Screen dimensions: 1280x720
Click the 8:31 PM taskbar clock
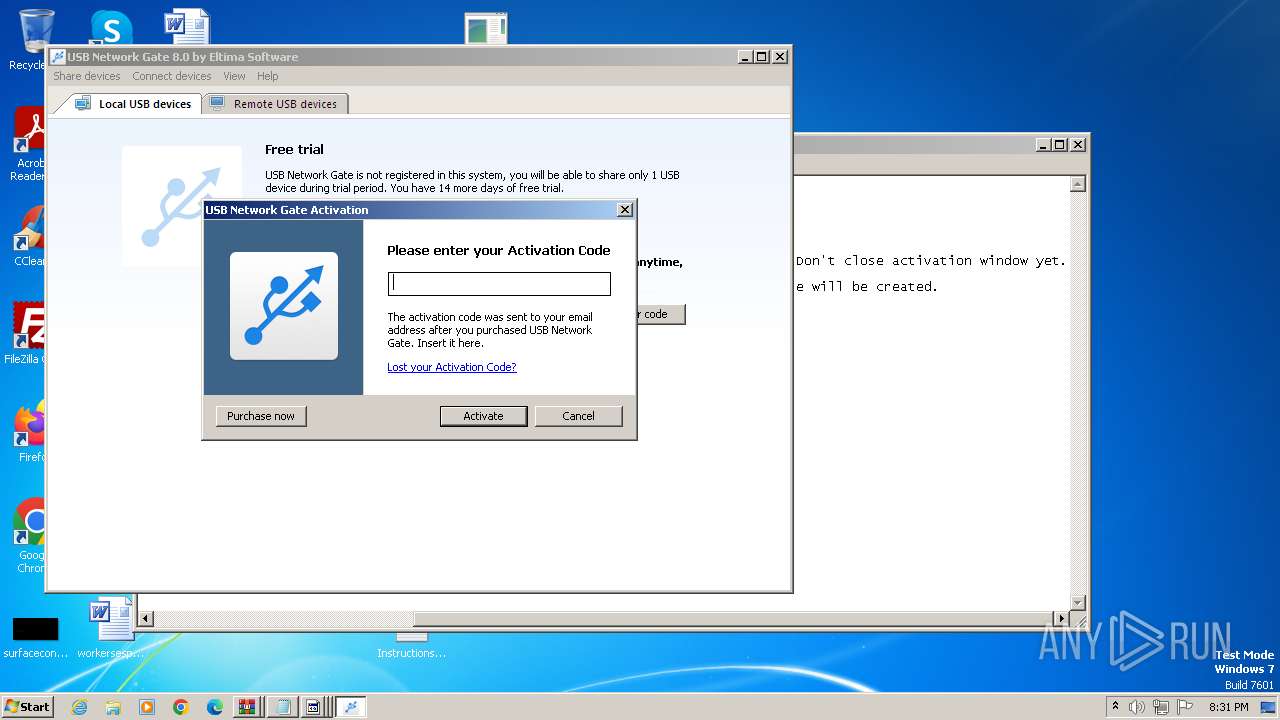click(x=1229, y=707)
